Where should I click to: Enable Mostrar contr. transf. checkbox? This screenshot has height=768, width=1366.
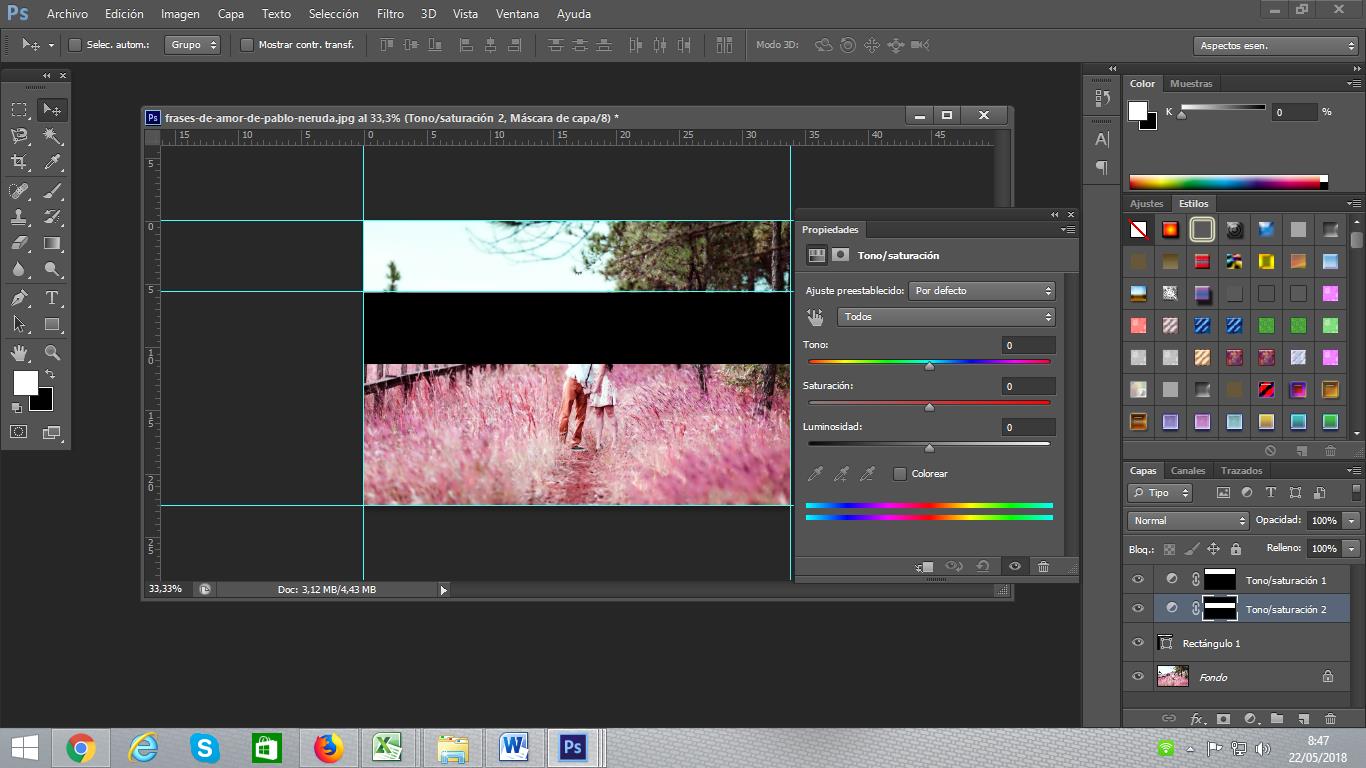(247, 45)
